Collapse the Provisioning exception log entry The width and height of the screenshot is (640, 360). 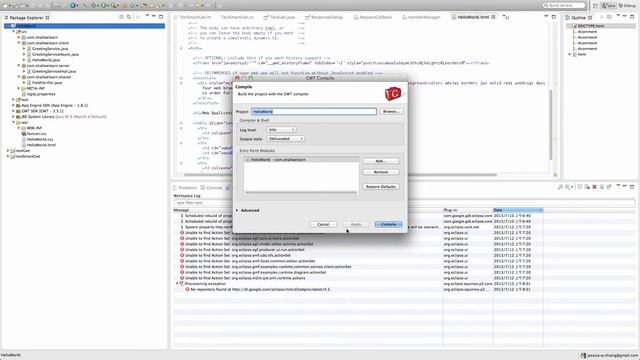coord(178,283)
